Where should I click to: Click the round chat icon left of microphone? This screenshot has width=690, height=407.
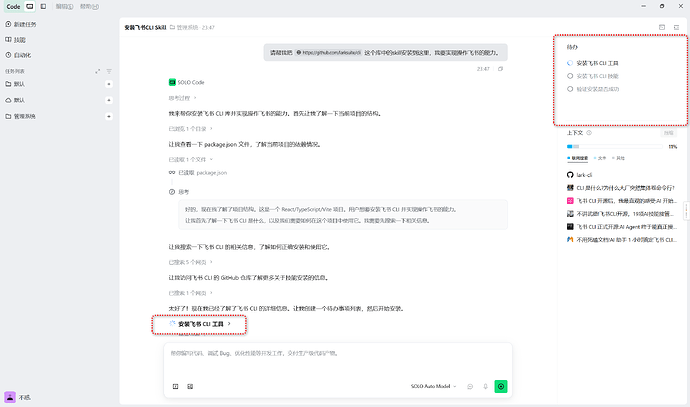coord(470,386)
